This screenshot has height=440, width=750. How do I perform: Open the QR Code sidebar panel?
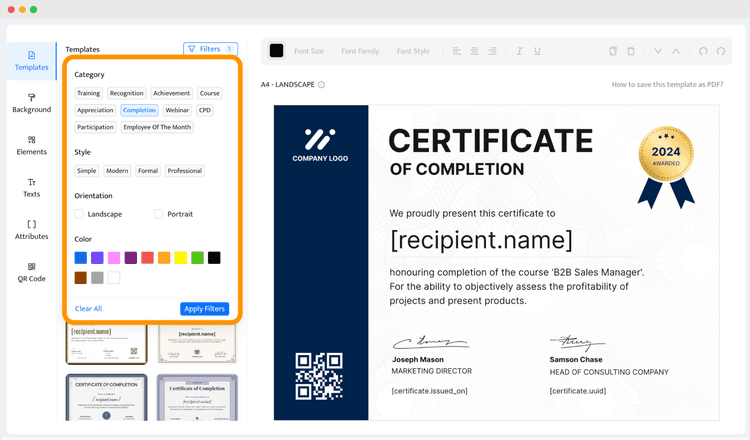(x=32, y=272)
